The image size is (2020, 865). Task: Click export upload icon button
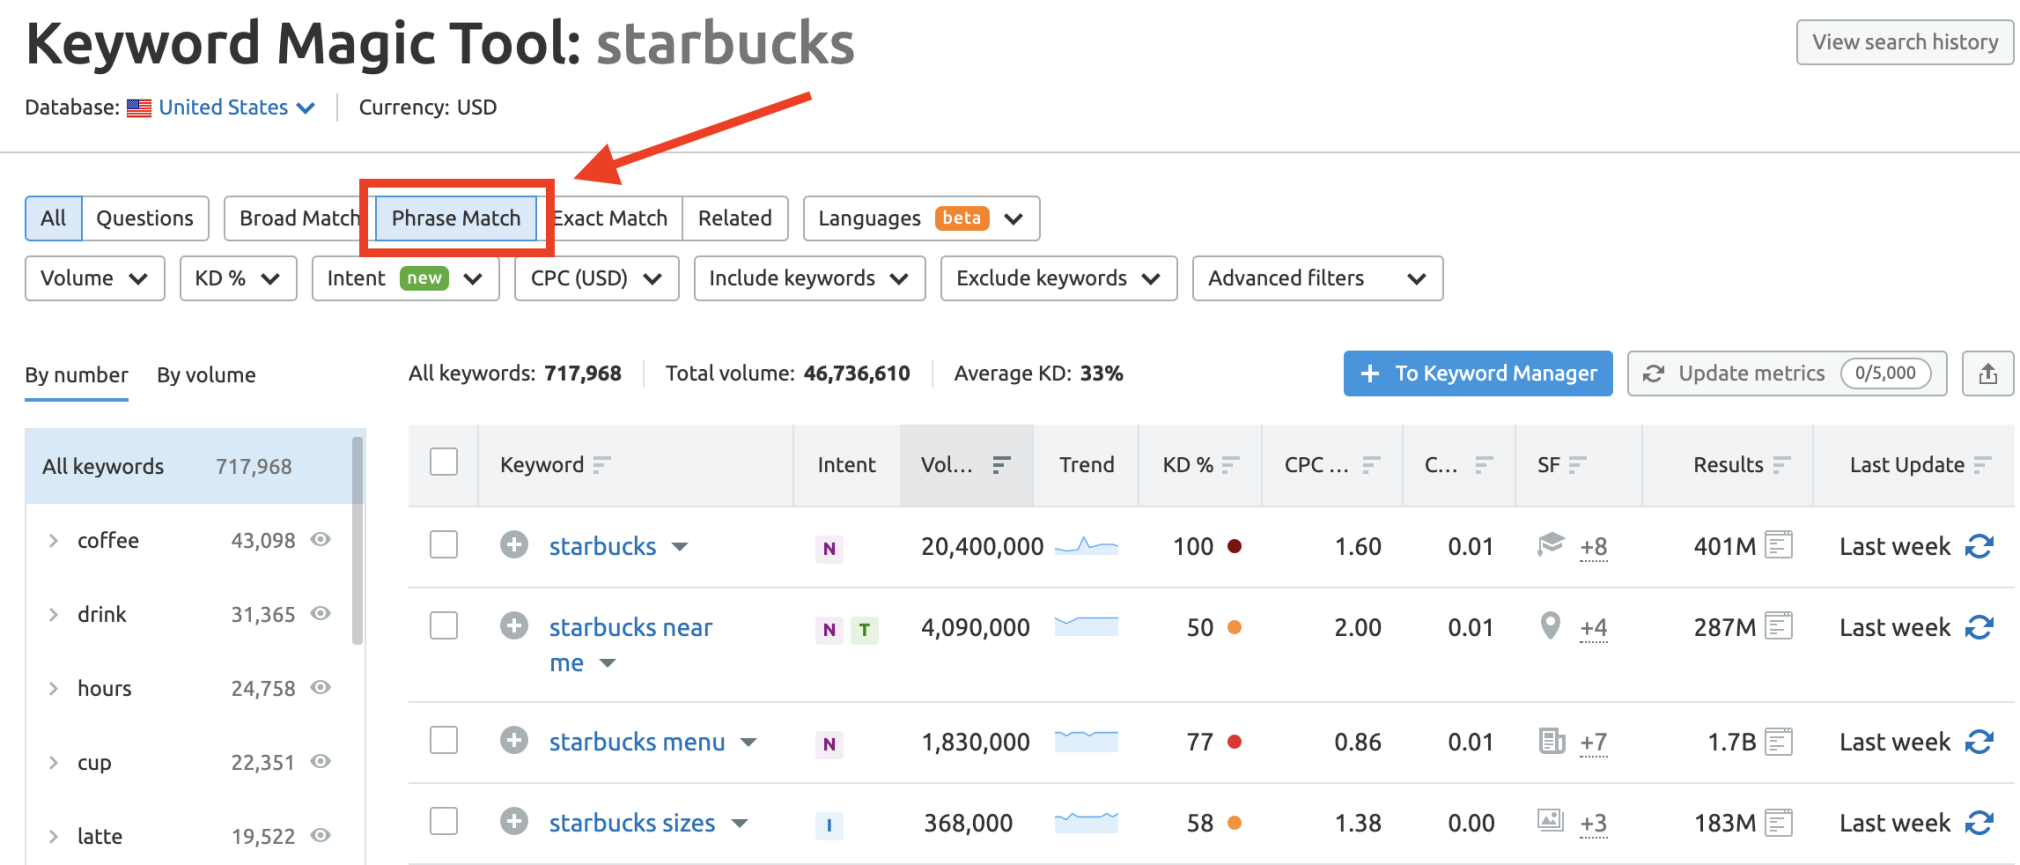(x=1988, y=373)
